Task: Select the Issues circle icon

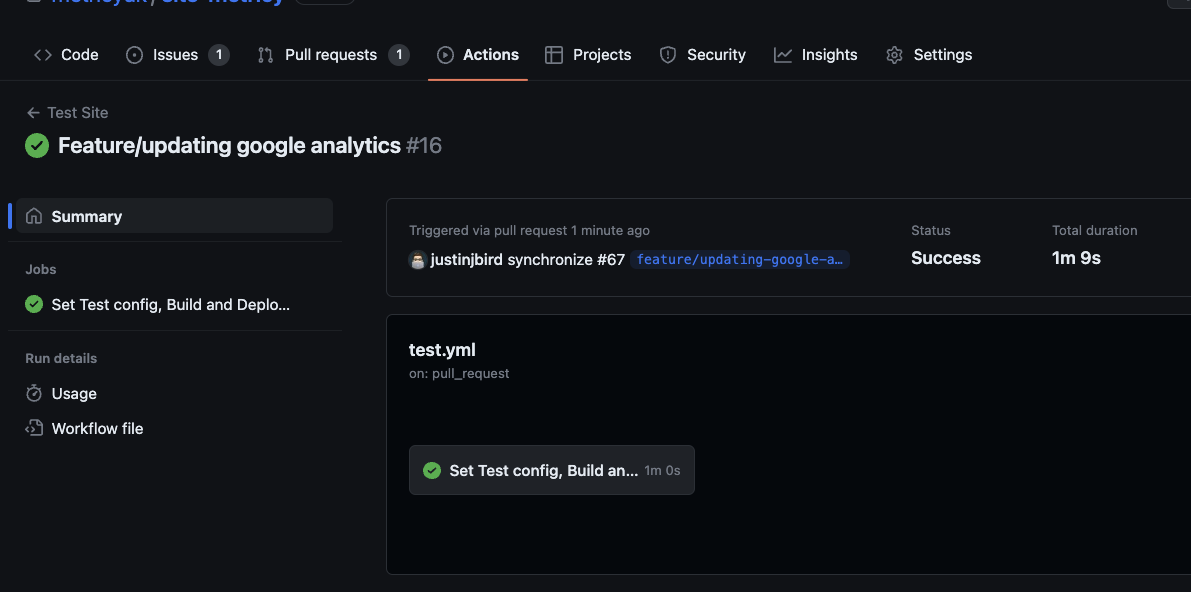Action: point(134,55)
